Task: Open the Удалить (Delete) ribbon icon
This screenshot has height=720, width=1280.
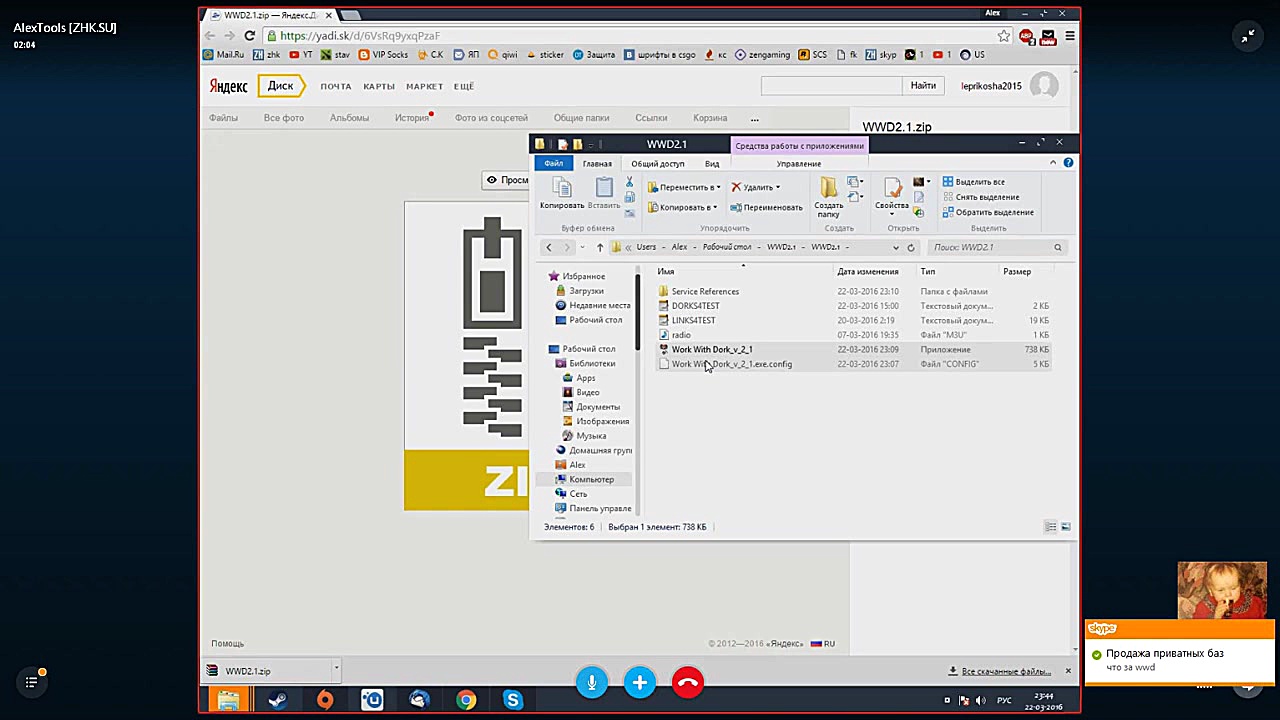Action: pos(752,187)
